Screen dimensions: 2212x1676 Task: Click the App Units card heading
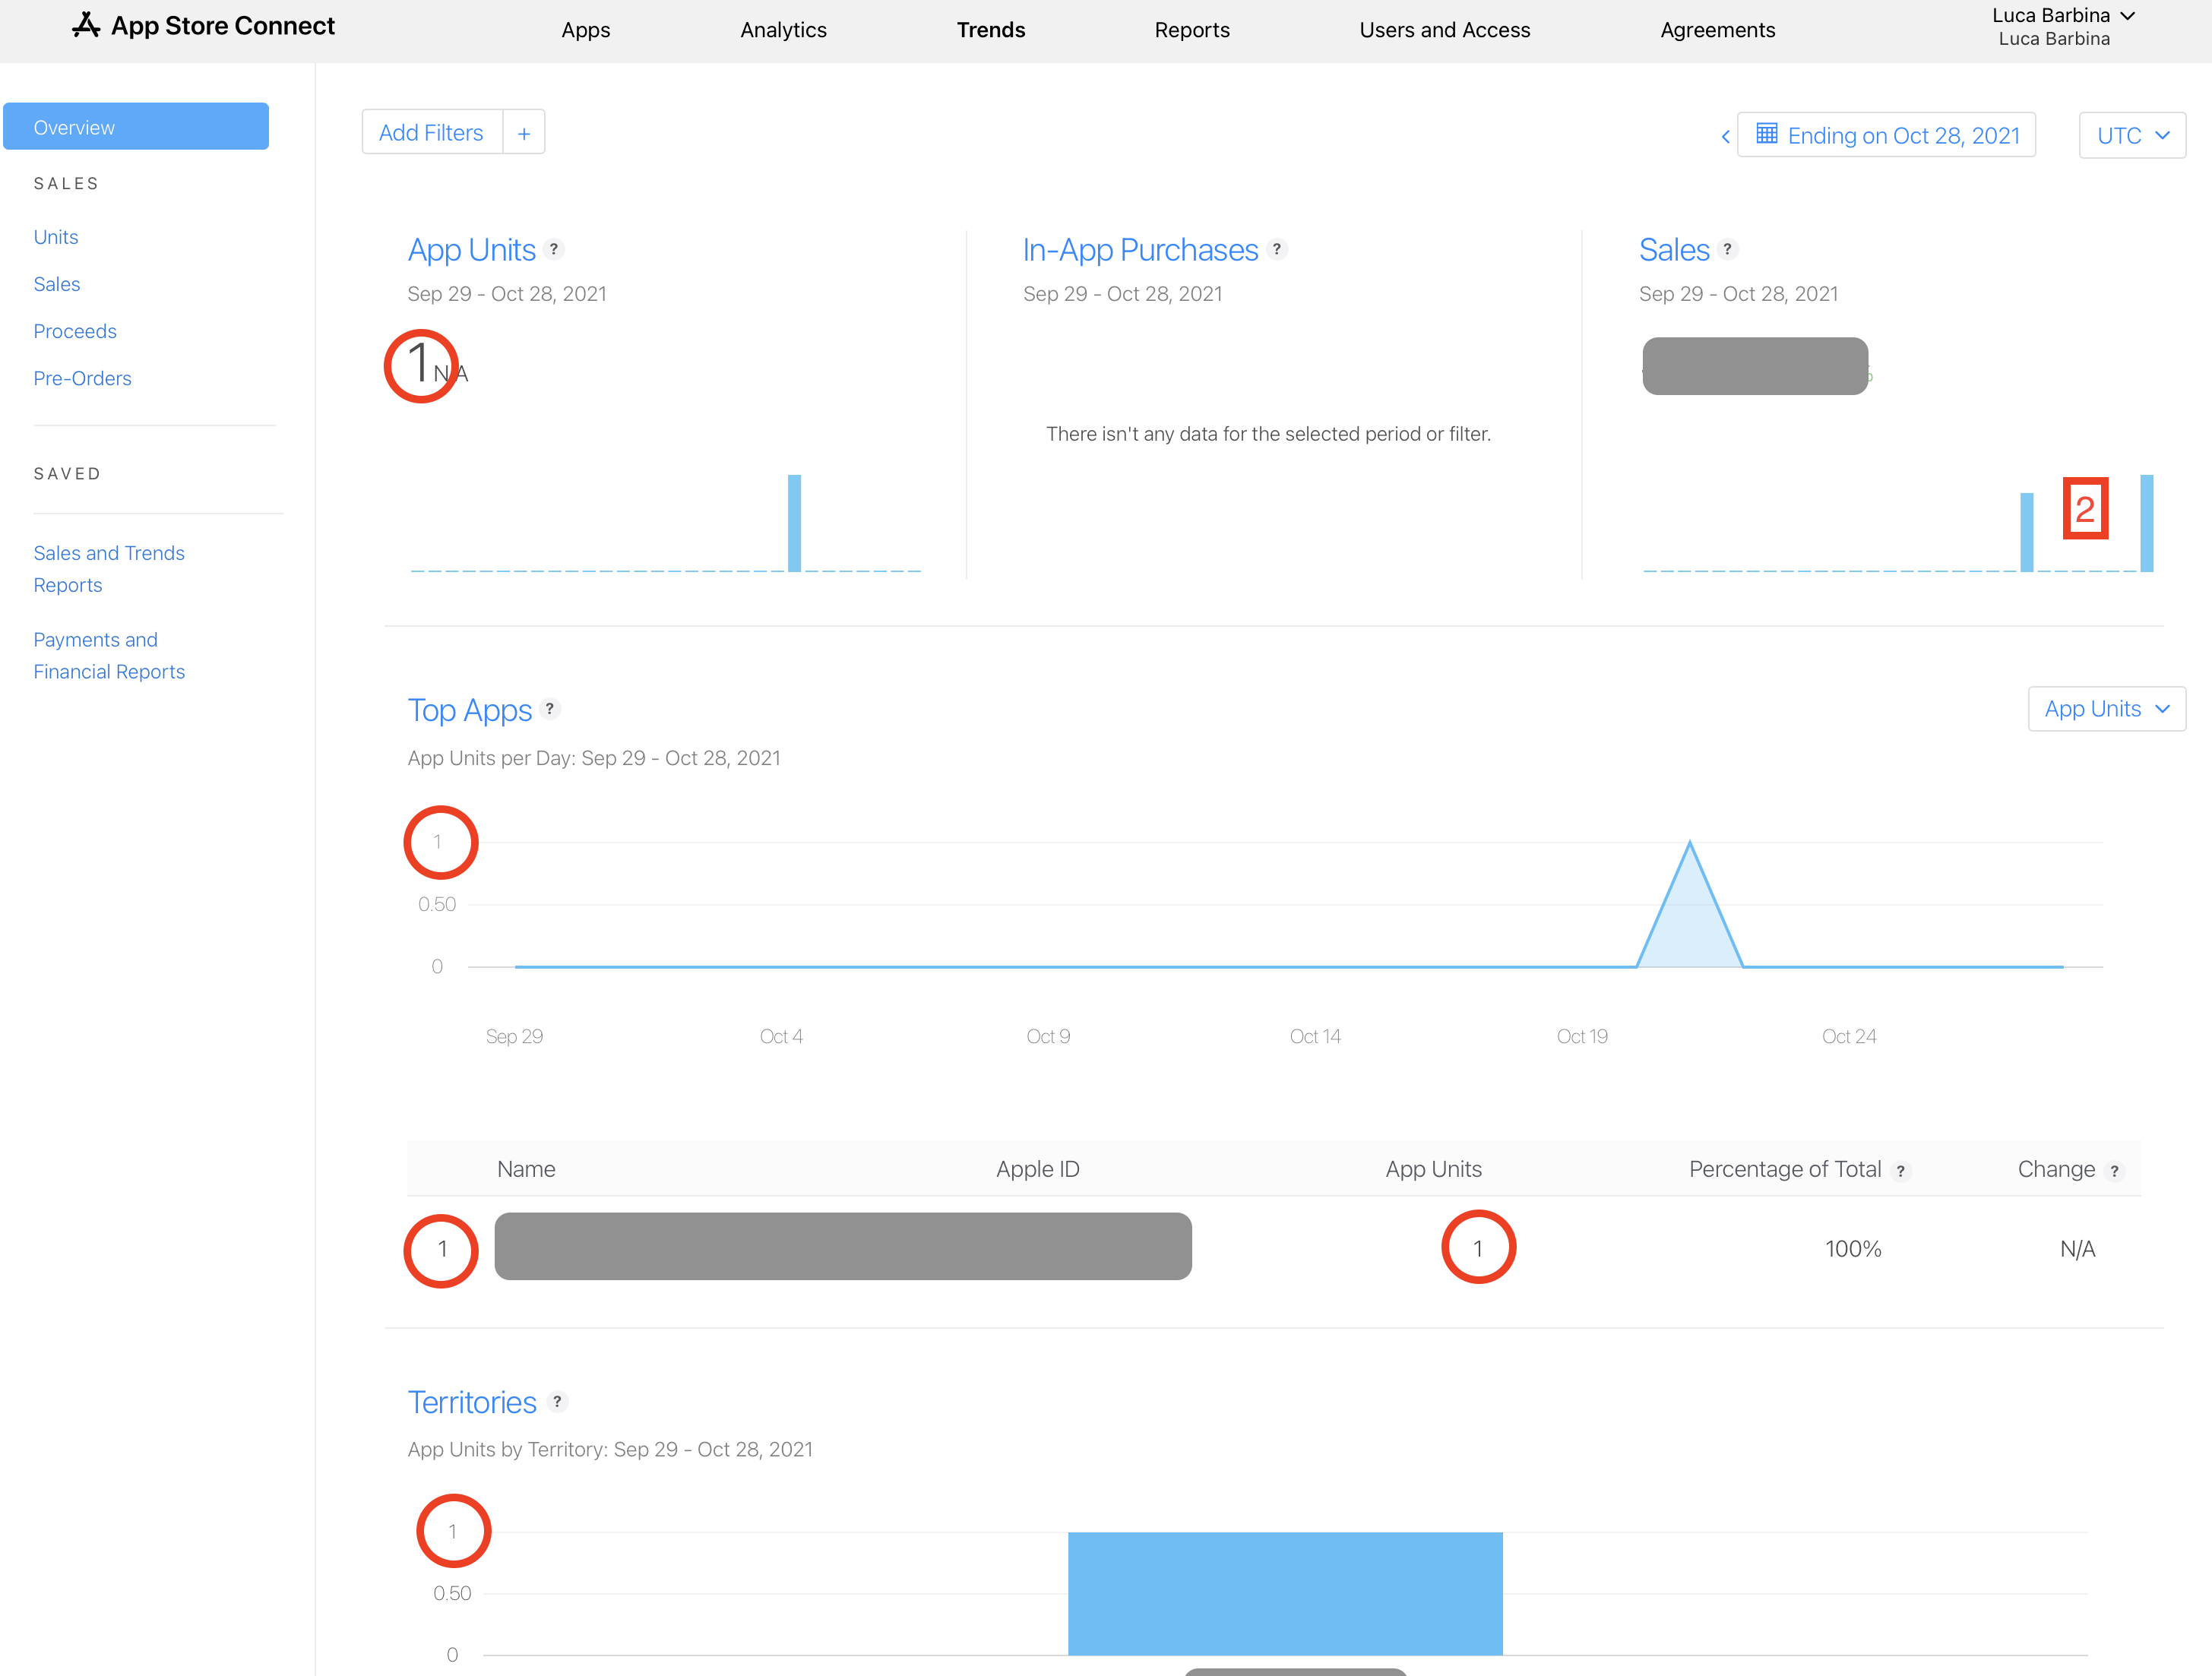(x=472, y=250)
